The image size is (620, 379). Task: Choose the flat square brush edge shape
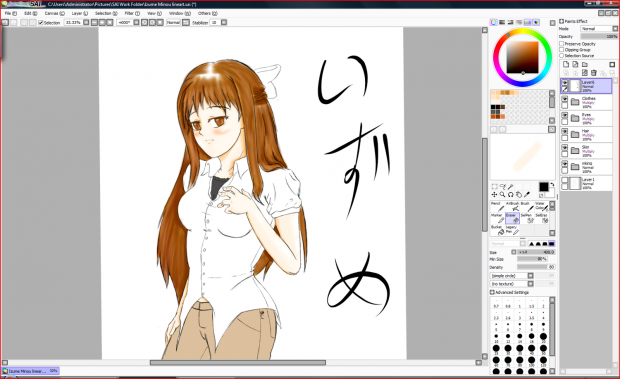552,244
